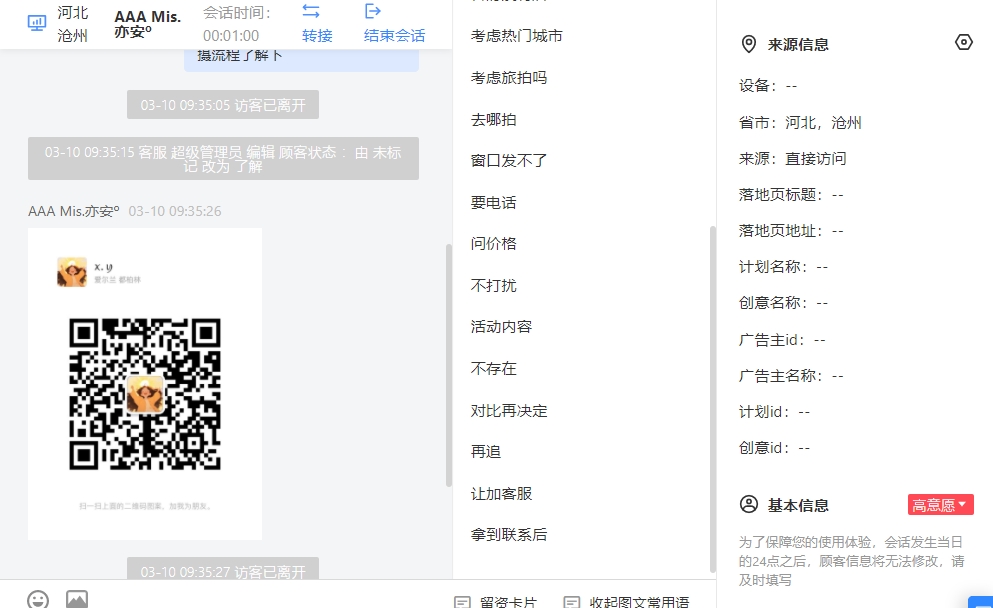Viewport: 993px width, 608px height.
Task: Click the location pin icon of 来源信息
Action: pos(749,44)
